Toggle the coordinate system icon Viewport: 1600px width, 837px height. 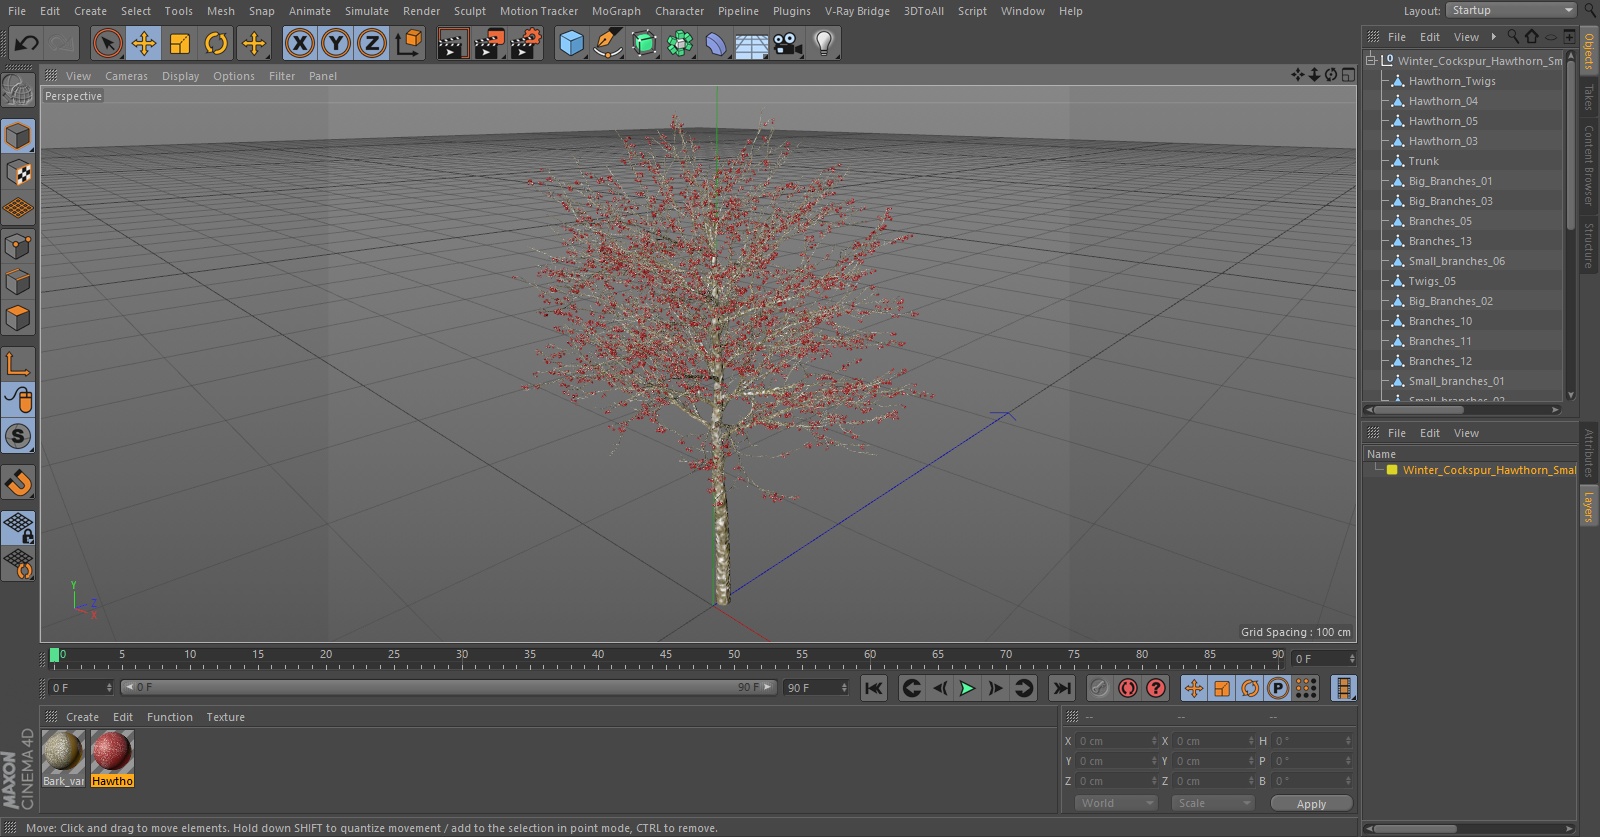coord(409,43)
